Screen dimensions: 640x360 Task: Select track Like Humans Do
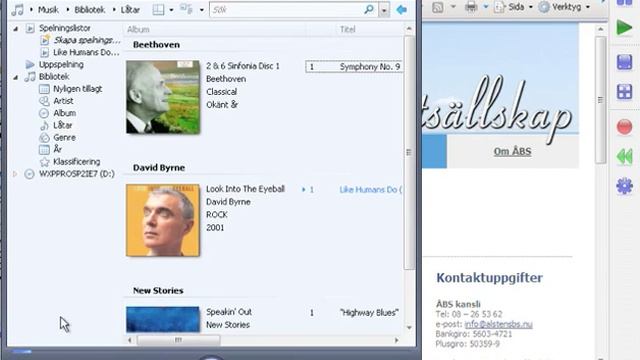371,189
